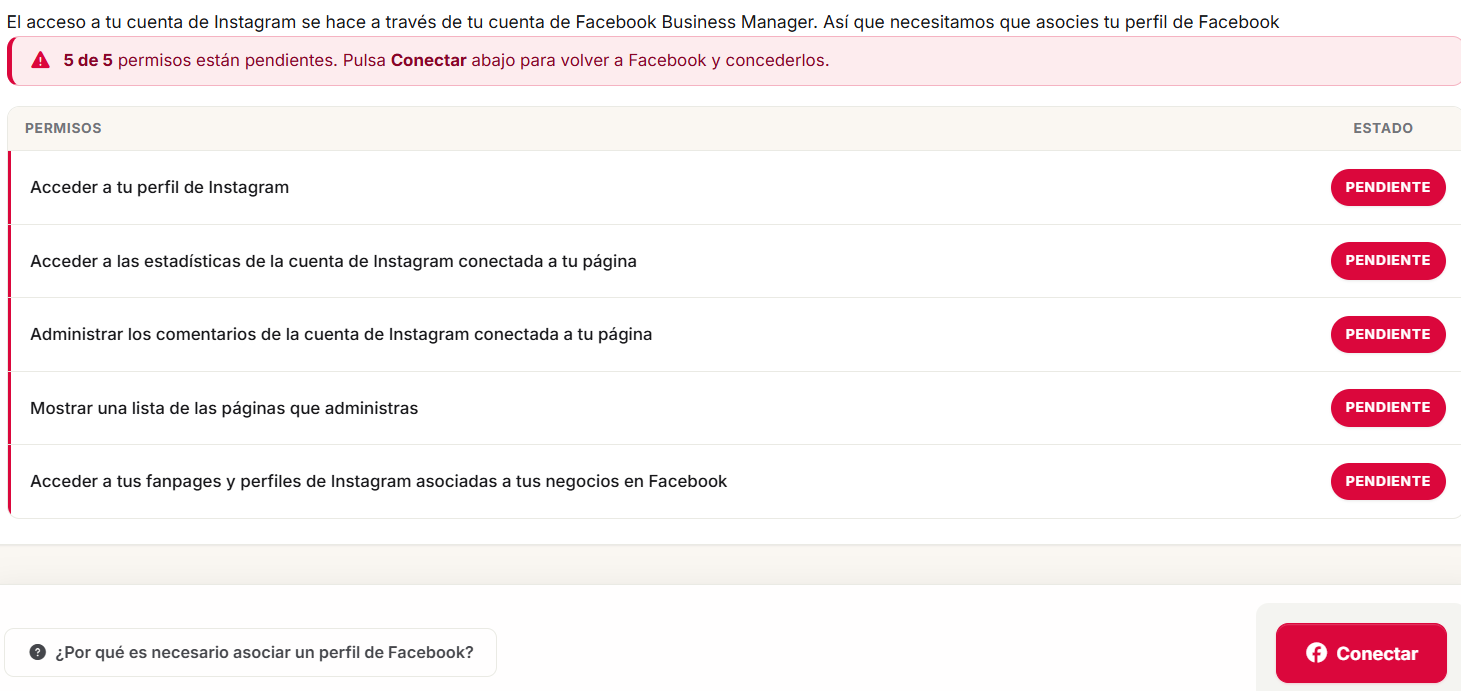1461x691 pixels.
Task: Click the red warning triangle icon
Action: pos(40,60)
